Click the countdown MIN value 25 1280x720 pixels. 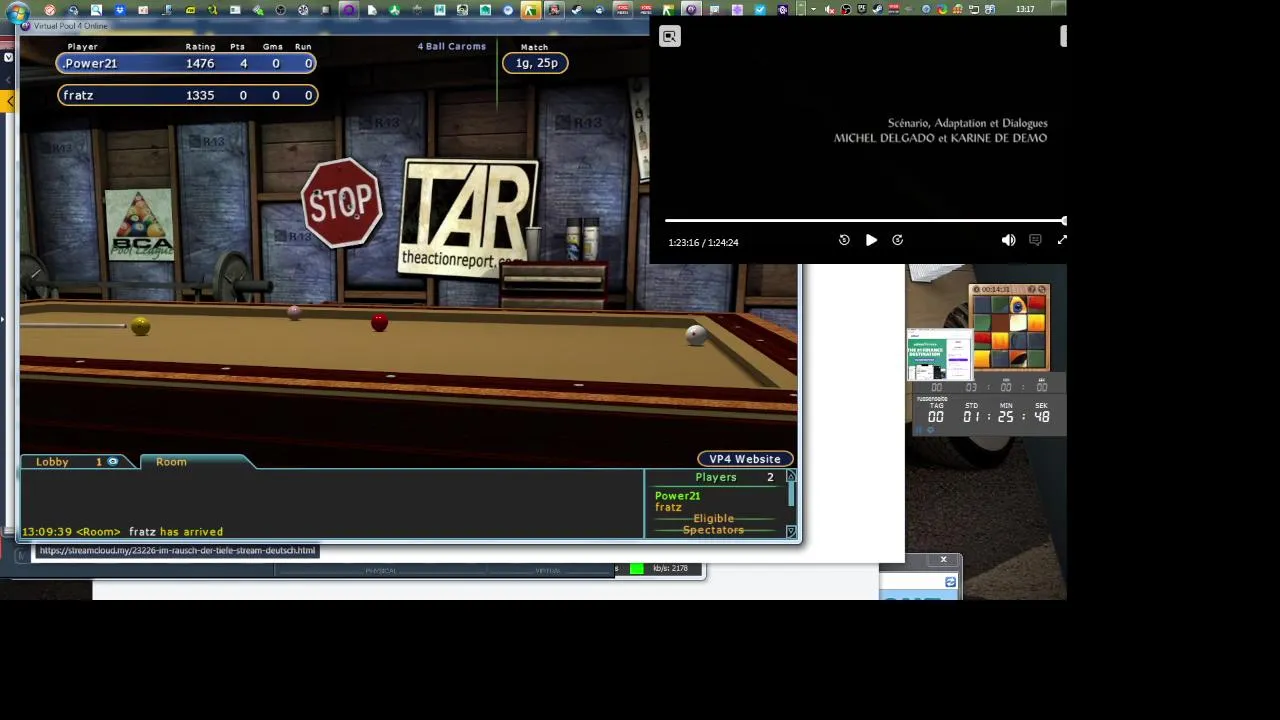(x=1006, y=416)
